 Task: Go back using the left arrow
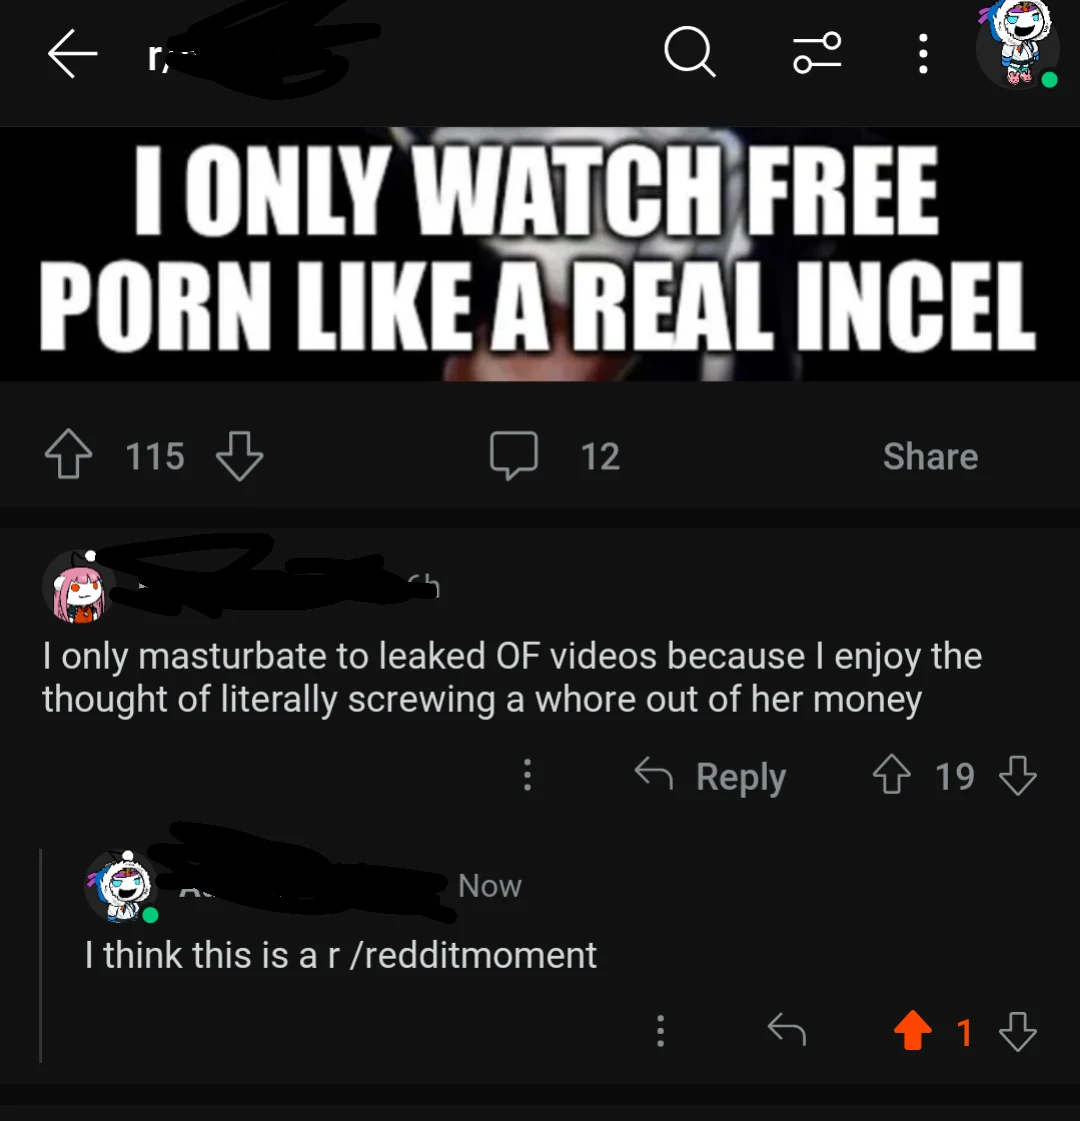point(72,54)
